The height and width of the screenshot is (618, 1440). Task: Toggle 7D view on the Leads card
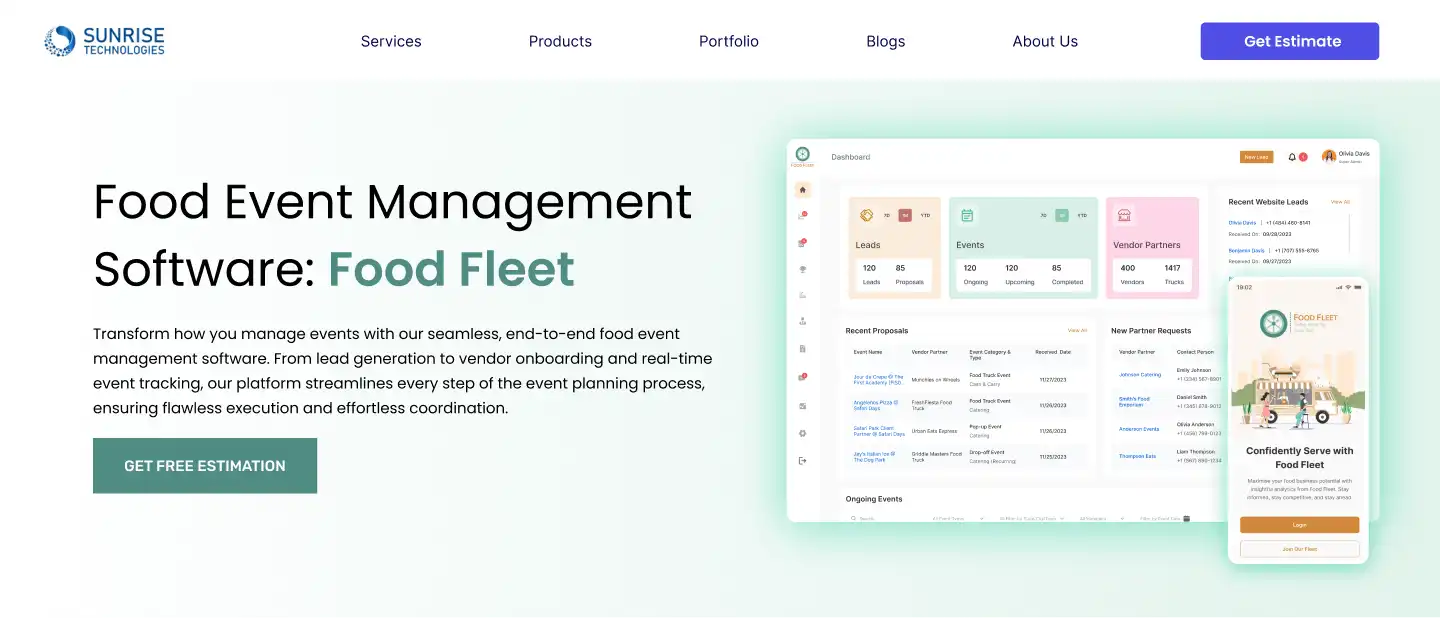pyautogui.click(x=886, y=215)
